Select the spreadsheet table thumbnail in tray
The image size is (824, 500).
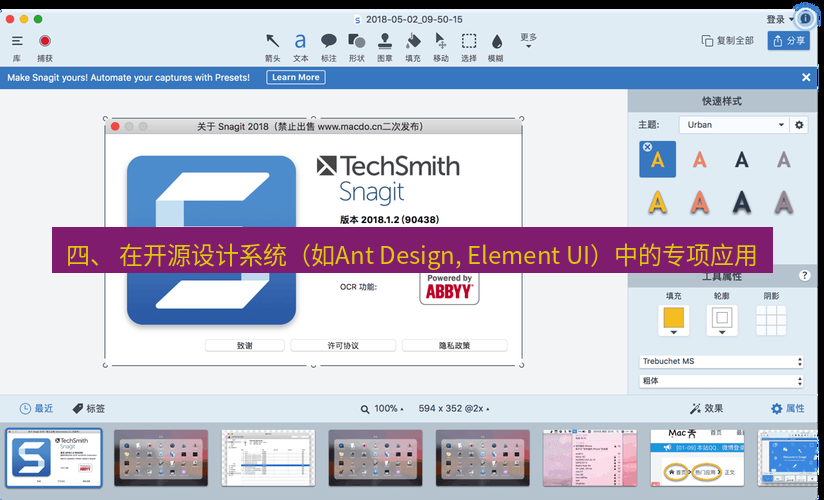269,458
